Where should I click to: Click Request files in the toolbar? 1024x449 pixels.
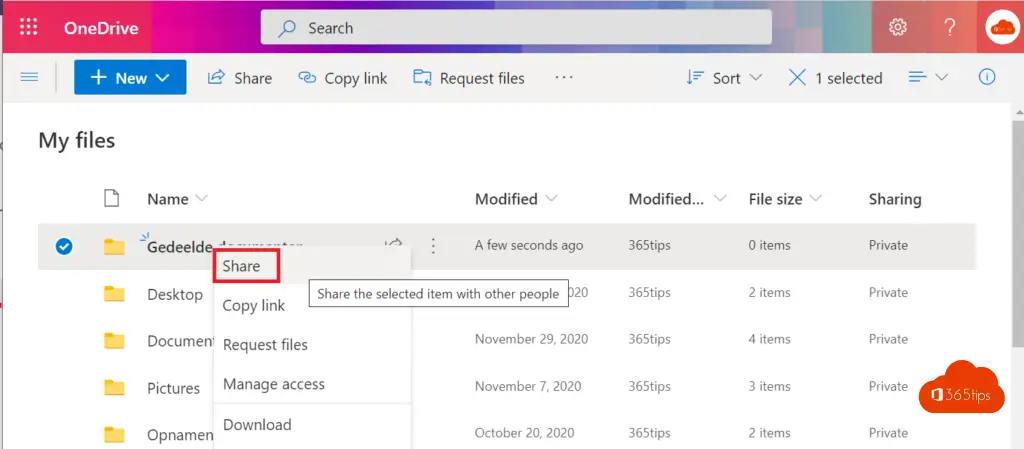coord(469,78)
